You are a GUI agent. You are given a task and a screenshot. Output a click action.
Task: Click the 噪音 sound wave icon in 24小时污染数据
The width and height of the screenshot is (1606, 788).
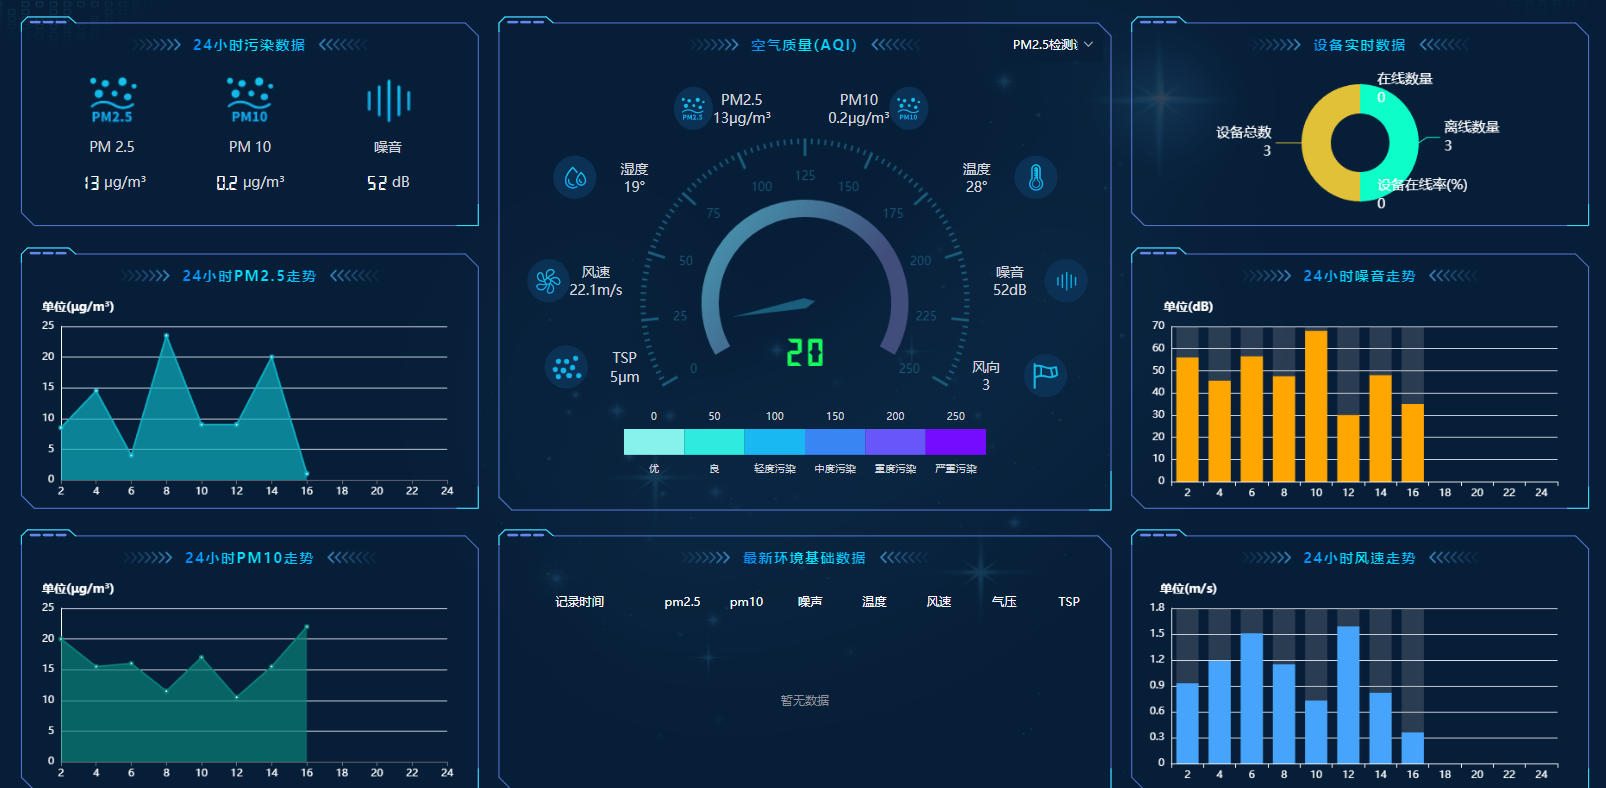(388, 101)
